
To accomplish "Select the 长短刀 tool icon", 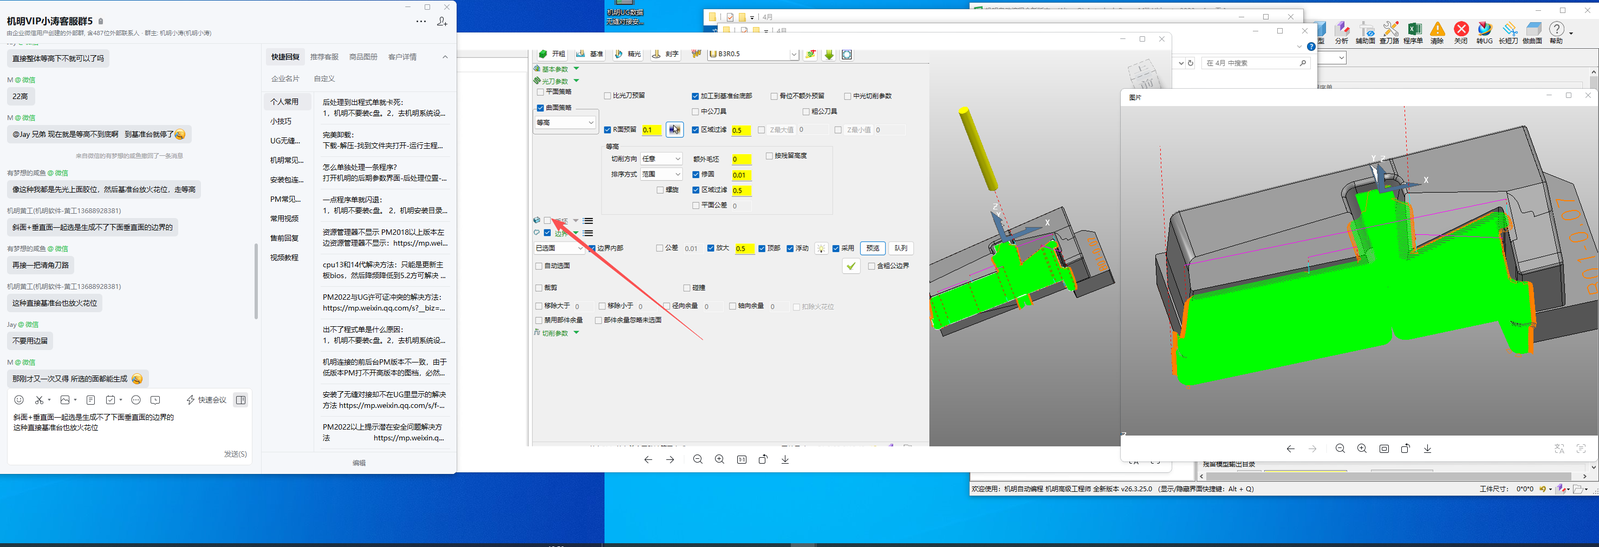I will coord(1508,33).
